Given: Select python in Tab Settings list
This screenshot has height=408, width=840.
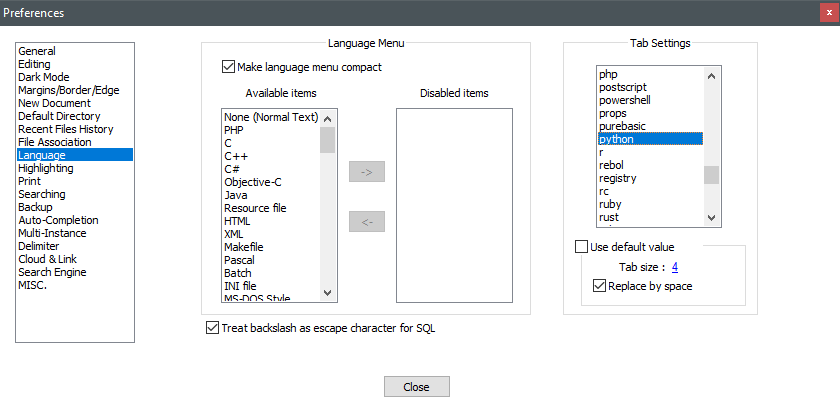Looking at the screenshot, I should [650, 139].
